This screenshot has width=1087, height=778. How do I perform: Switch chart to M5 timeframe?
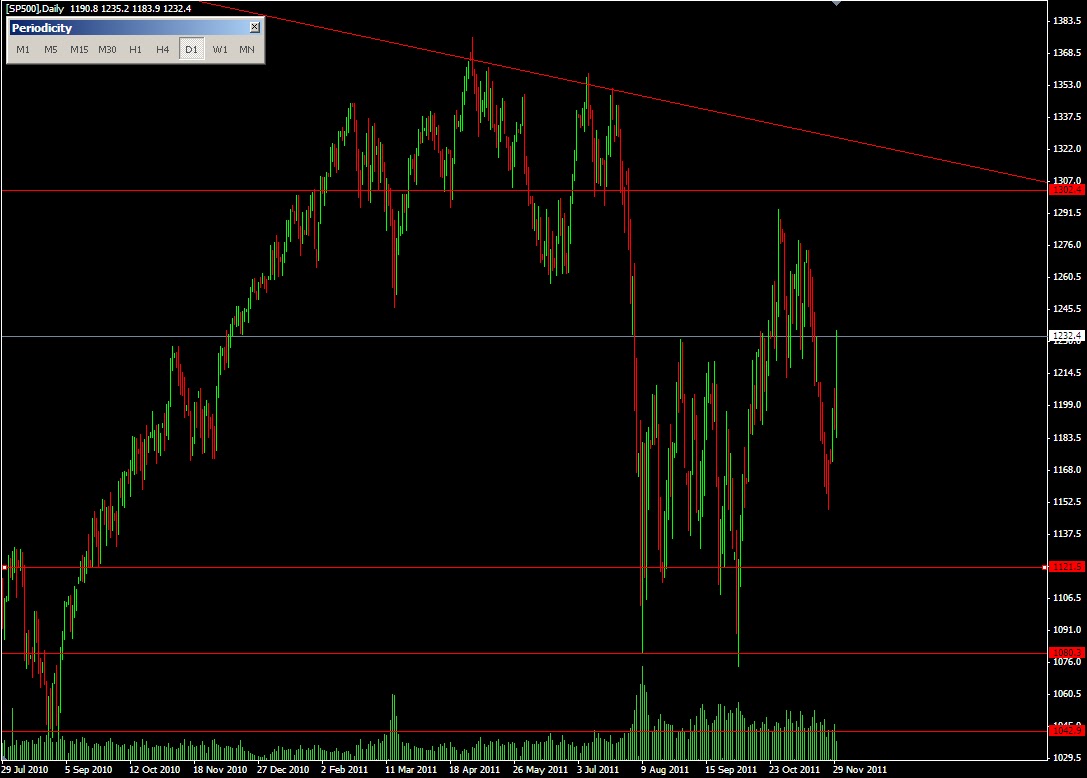[51, 49]
